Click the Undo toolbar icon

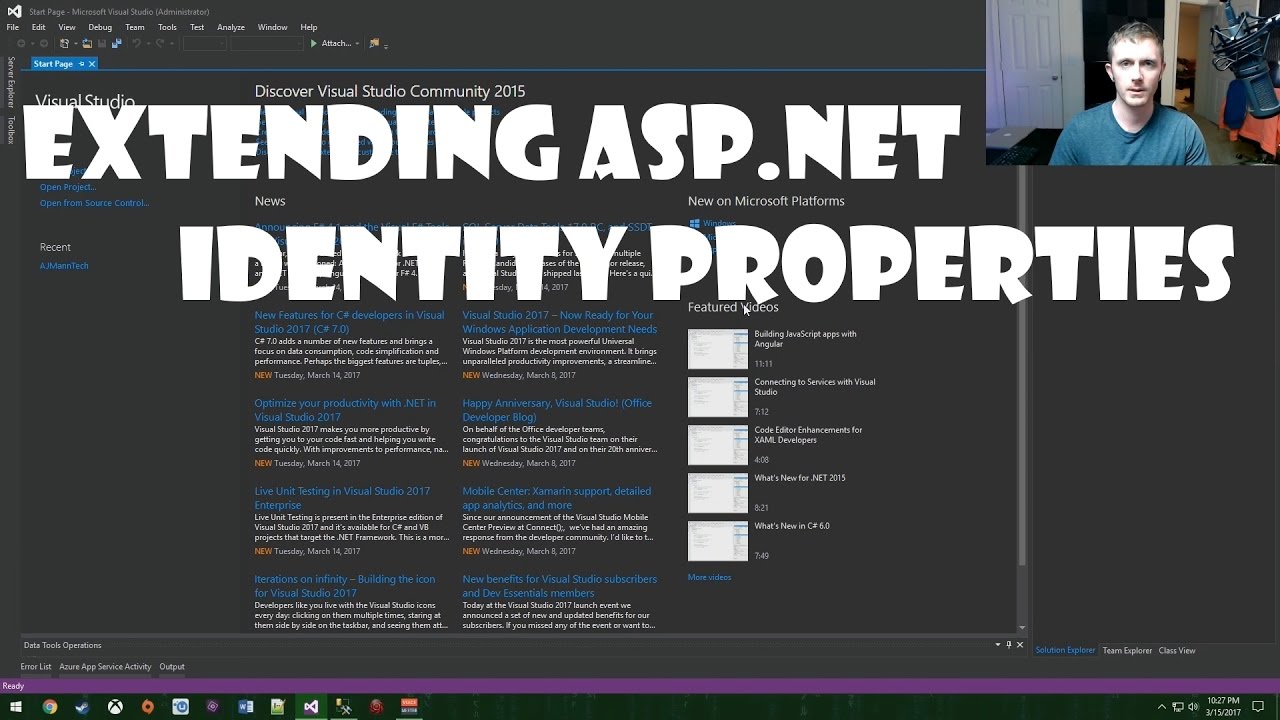point(136,43)
